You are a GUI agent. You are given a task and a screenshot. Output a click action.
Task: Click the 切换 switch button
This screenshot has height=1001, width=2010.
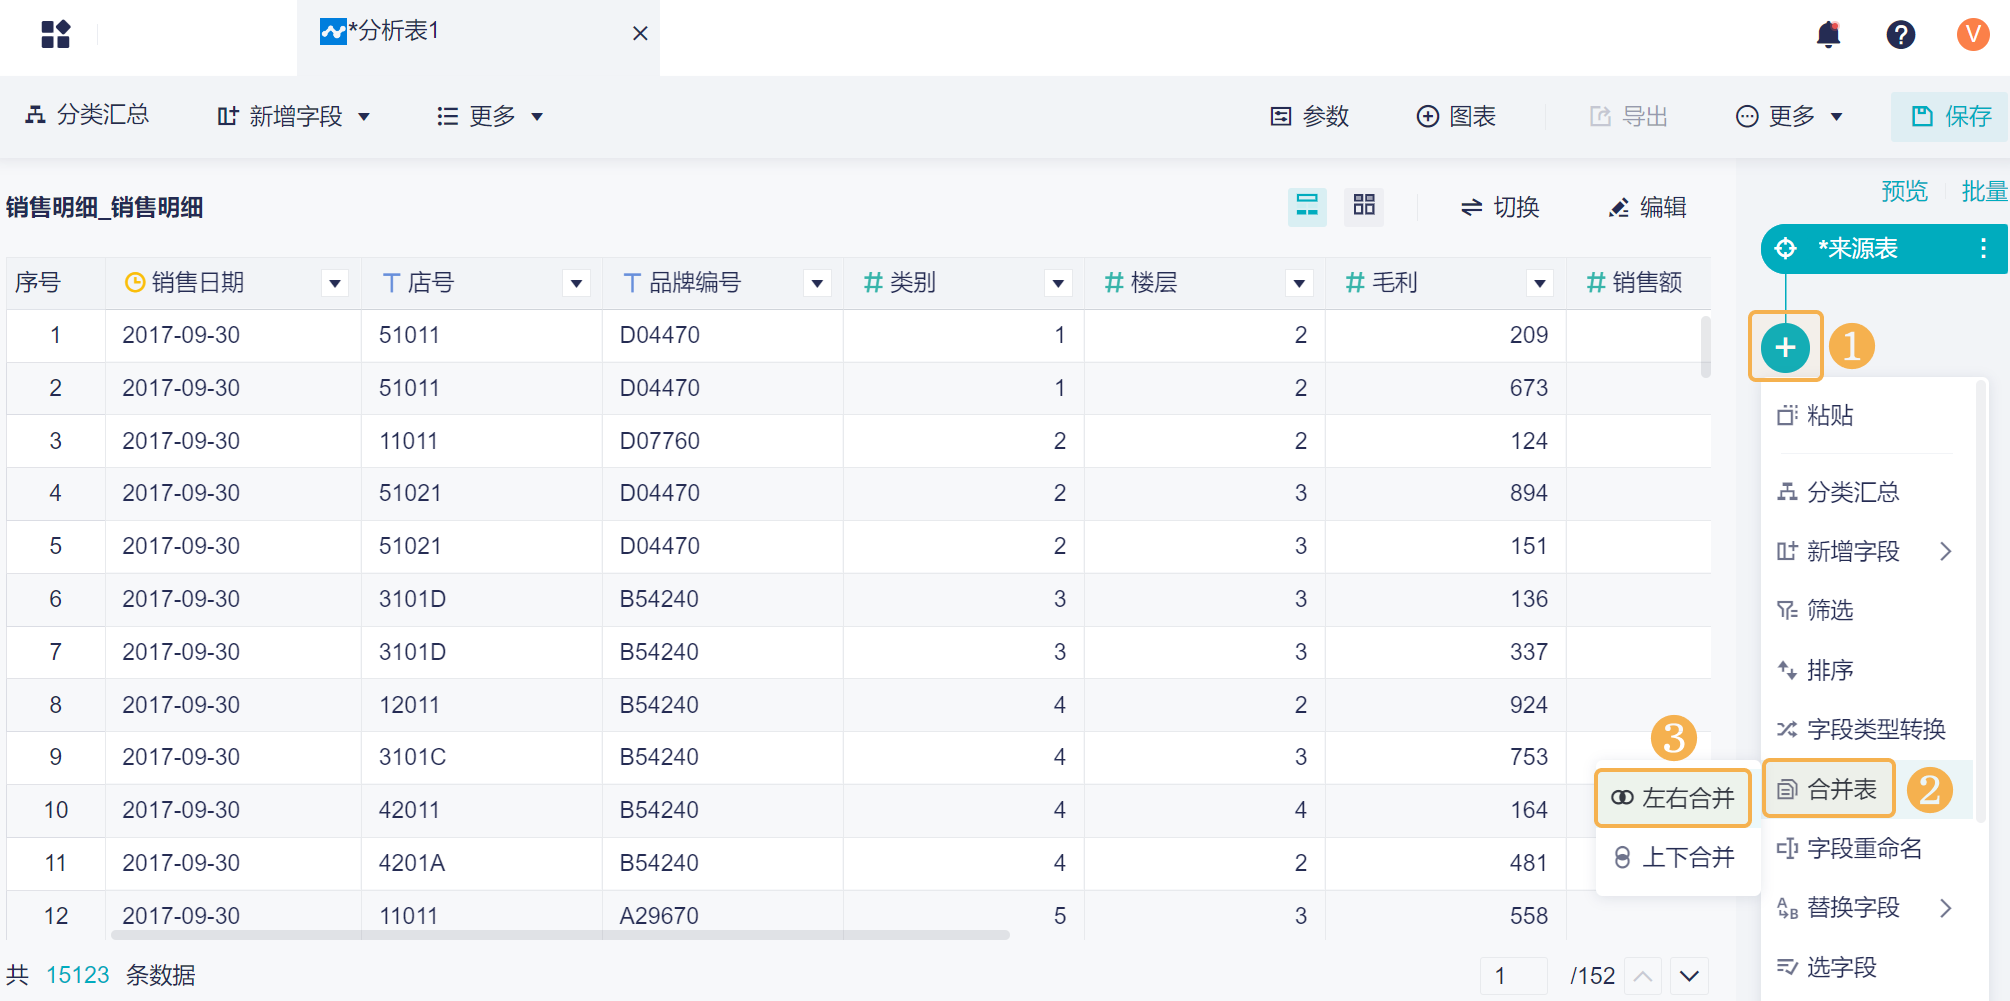pyautogui.click(x=1500, y=207)
